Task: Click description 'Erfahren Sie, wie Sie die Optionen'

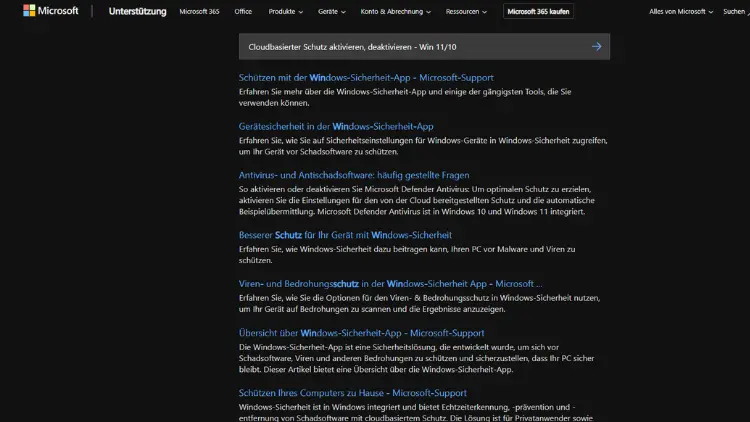Action: tap(419, 303)
